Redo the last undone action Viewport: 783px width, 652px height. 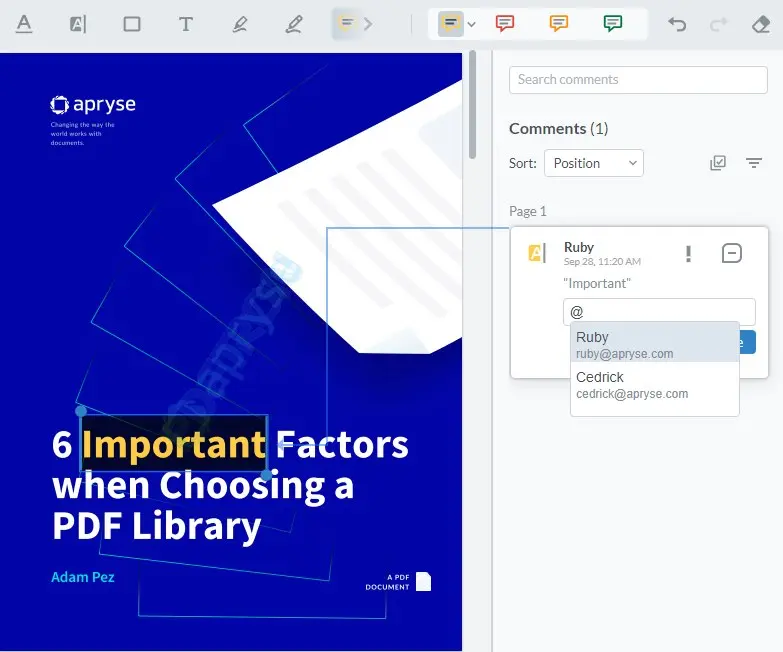(719, 24)
